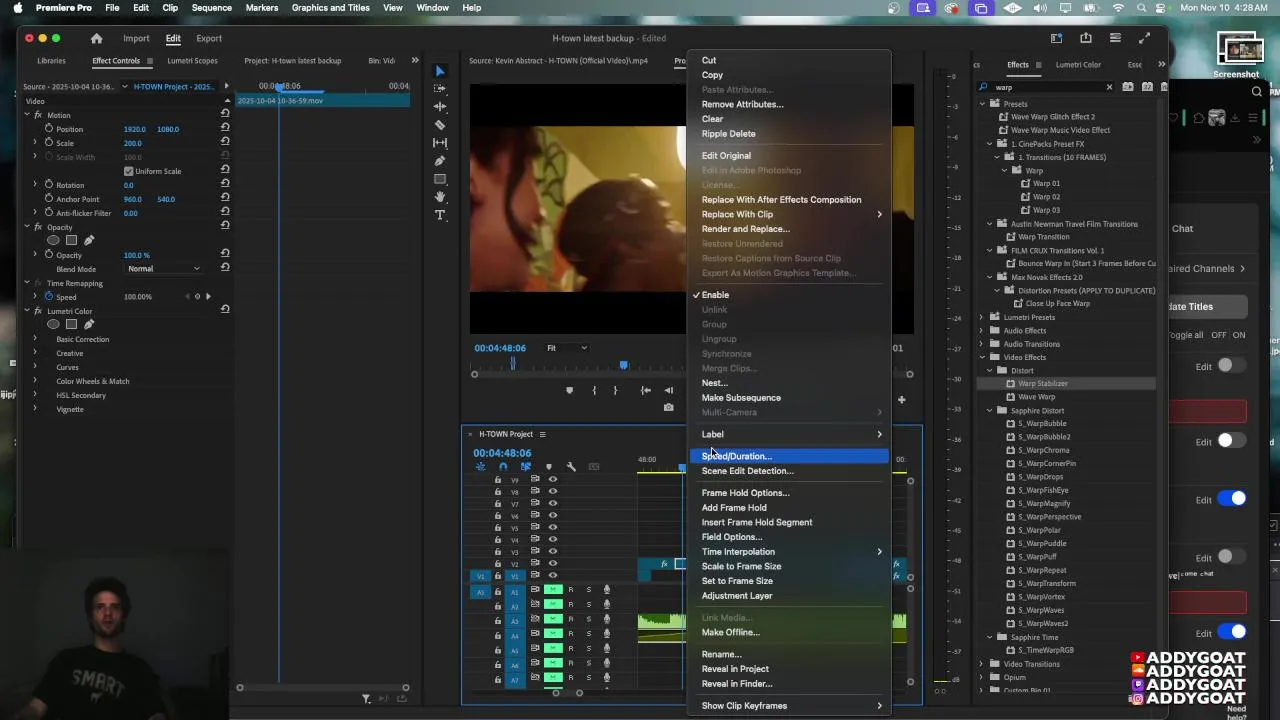Start voice-over record on track A1
The image size is (1280, 720).
pos(606,590)
